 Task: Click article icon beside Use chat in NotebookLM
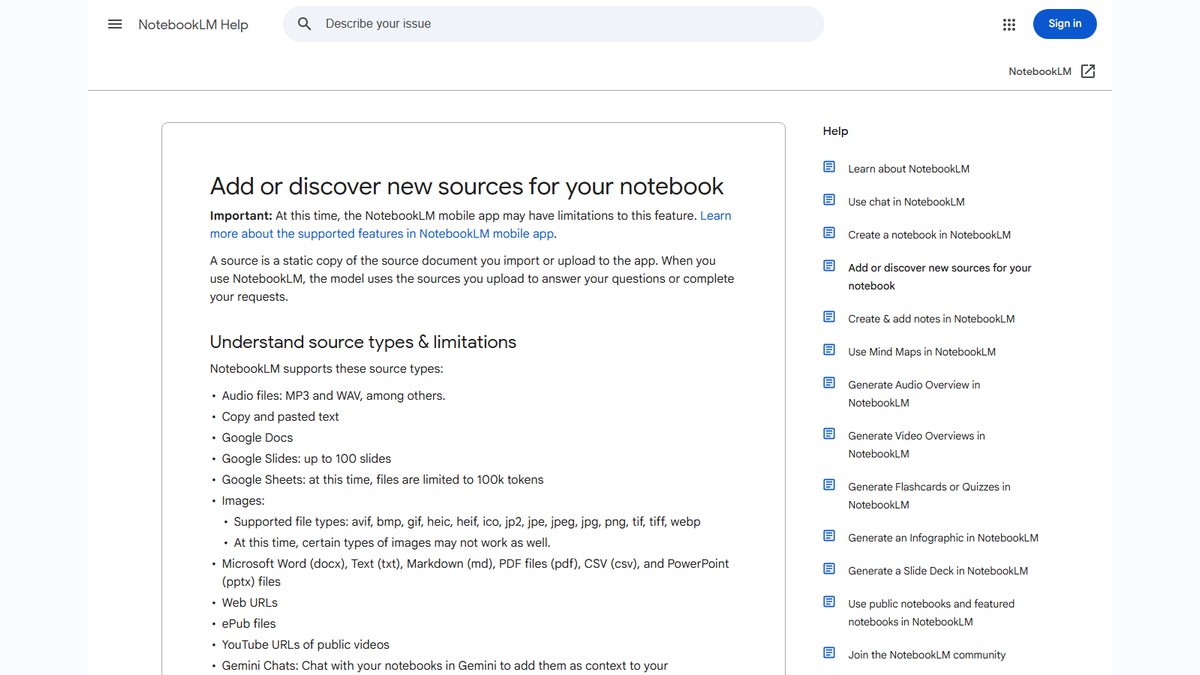[x=829, y=200]
